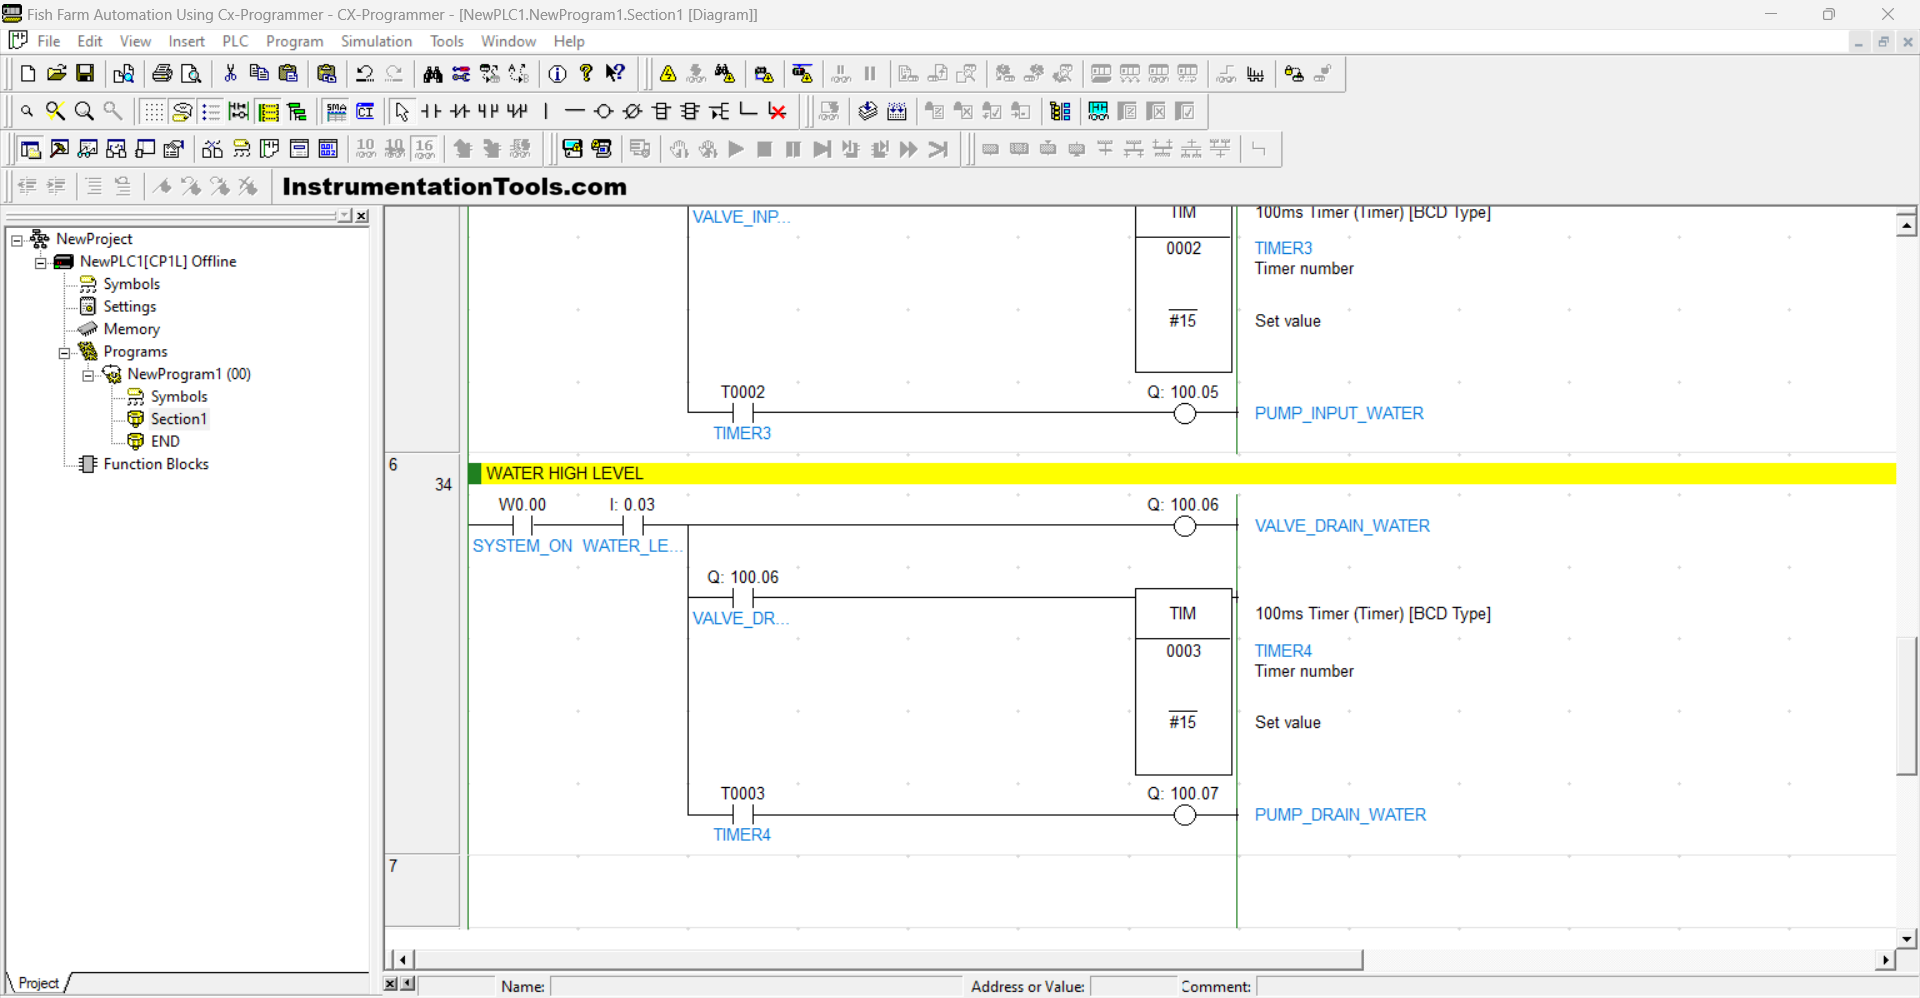Open print preview icon
Image resolution: width=1920 pixels, height=998 pixels.
(x=191, y=74)
